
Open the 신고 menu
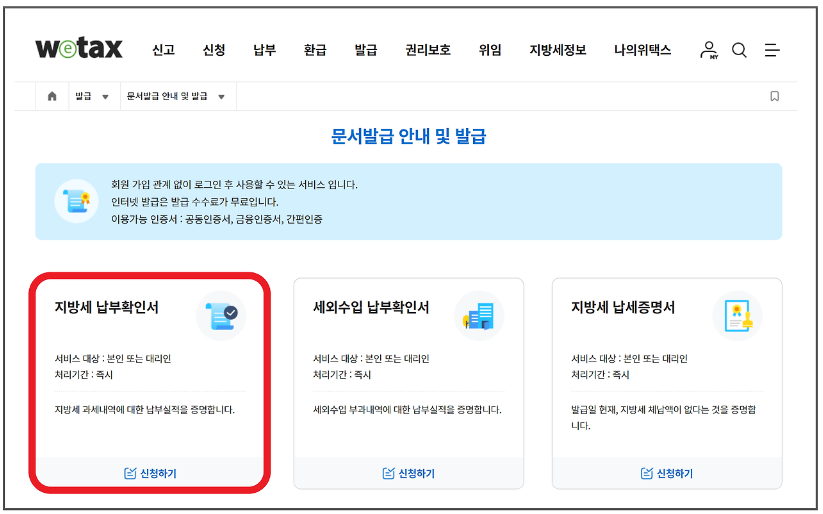(163, 50)
